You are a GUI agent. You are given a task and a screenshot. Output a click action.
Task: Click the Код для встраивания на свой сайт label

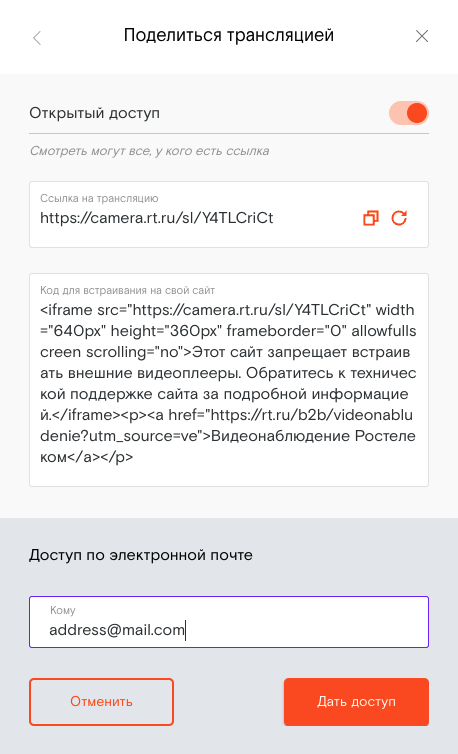tap(127, 290)
